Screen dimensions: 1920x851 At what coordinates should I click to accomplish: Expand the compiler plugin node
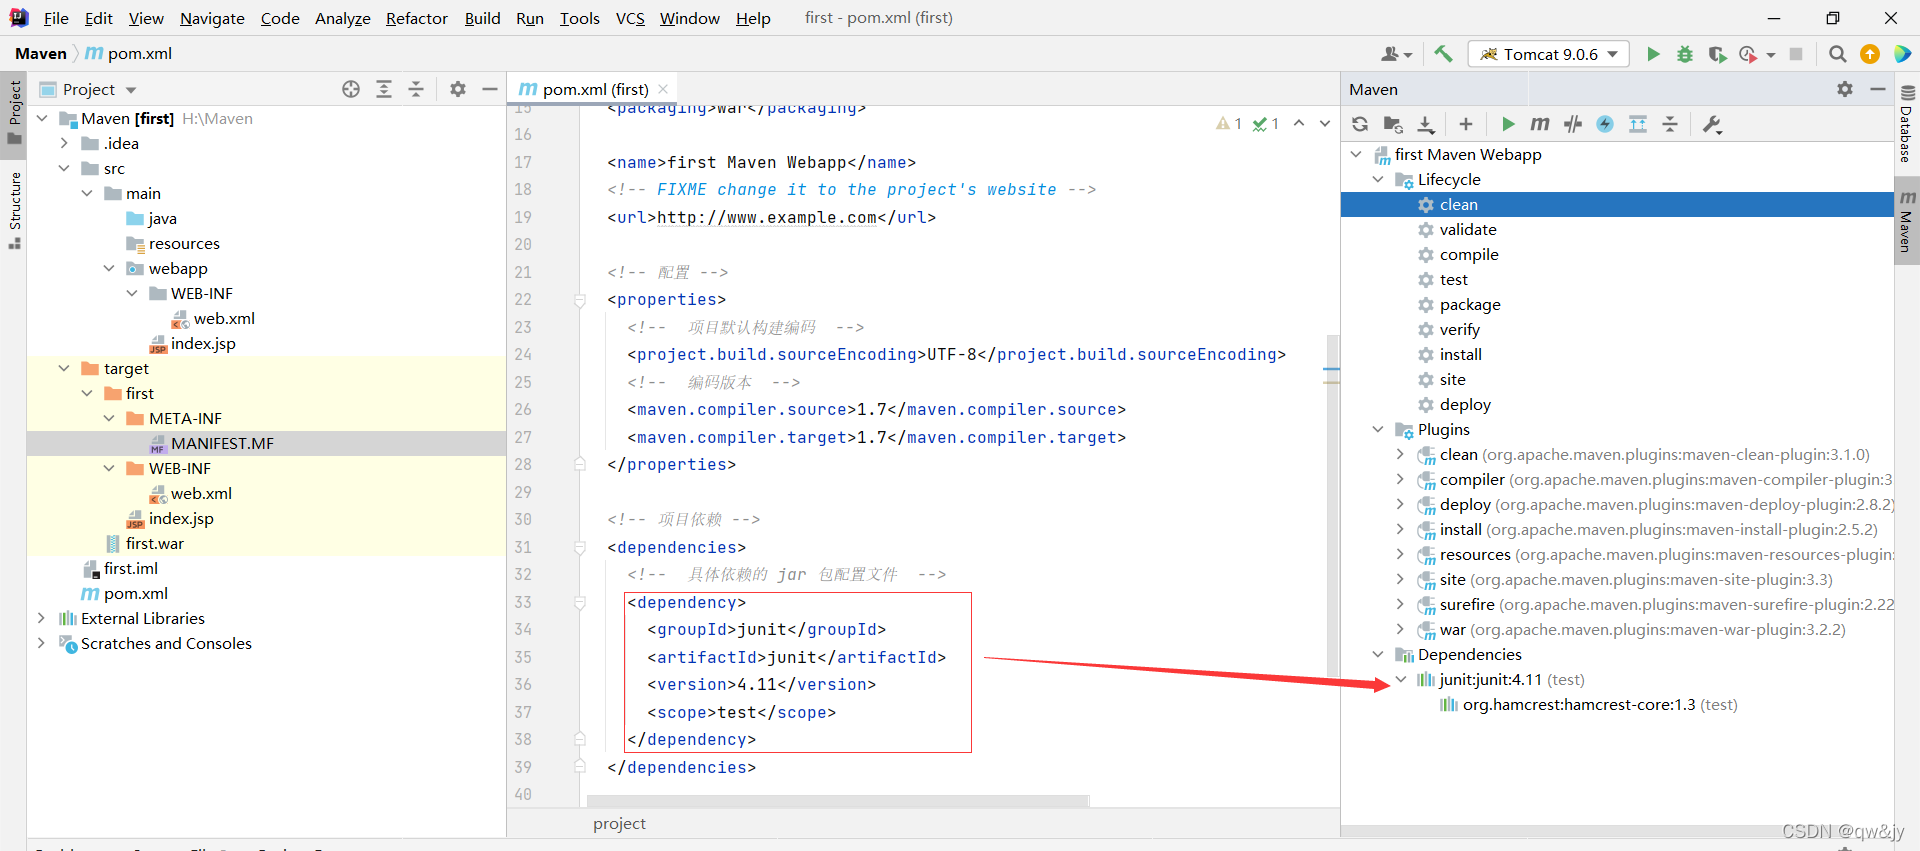(x=1400, y=479)
